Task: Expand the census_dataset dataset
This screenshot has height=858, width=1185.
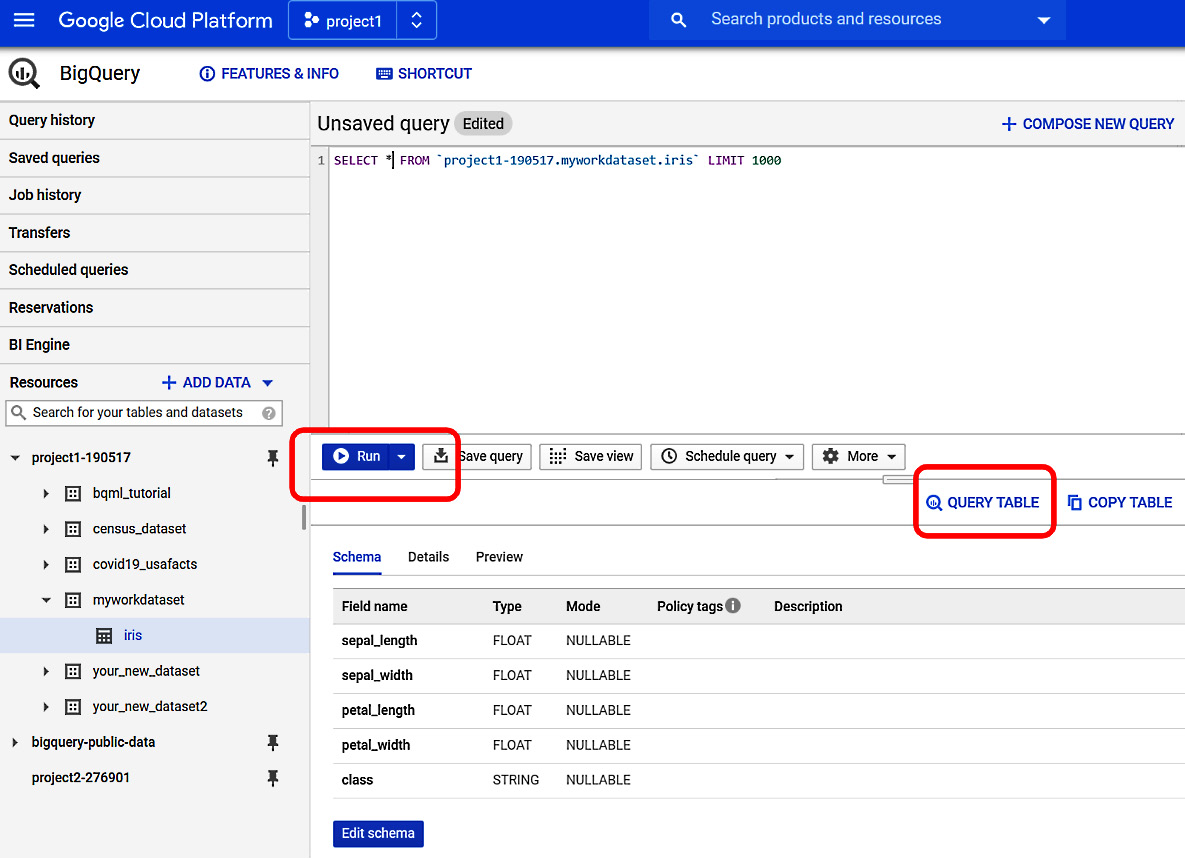Action: pyautogui.click(x=46, y=529)
